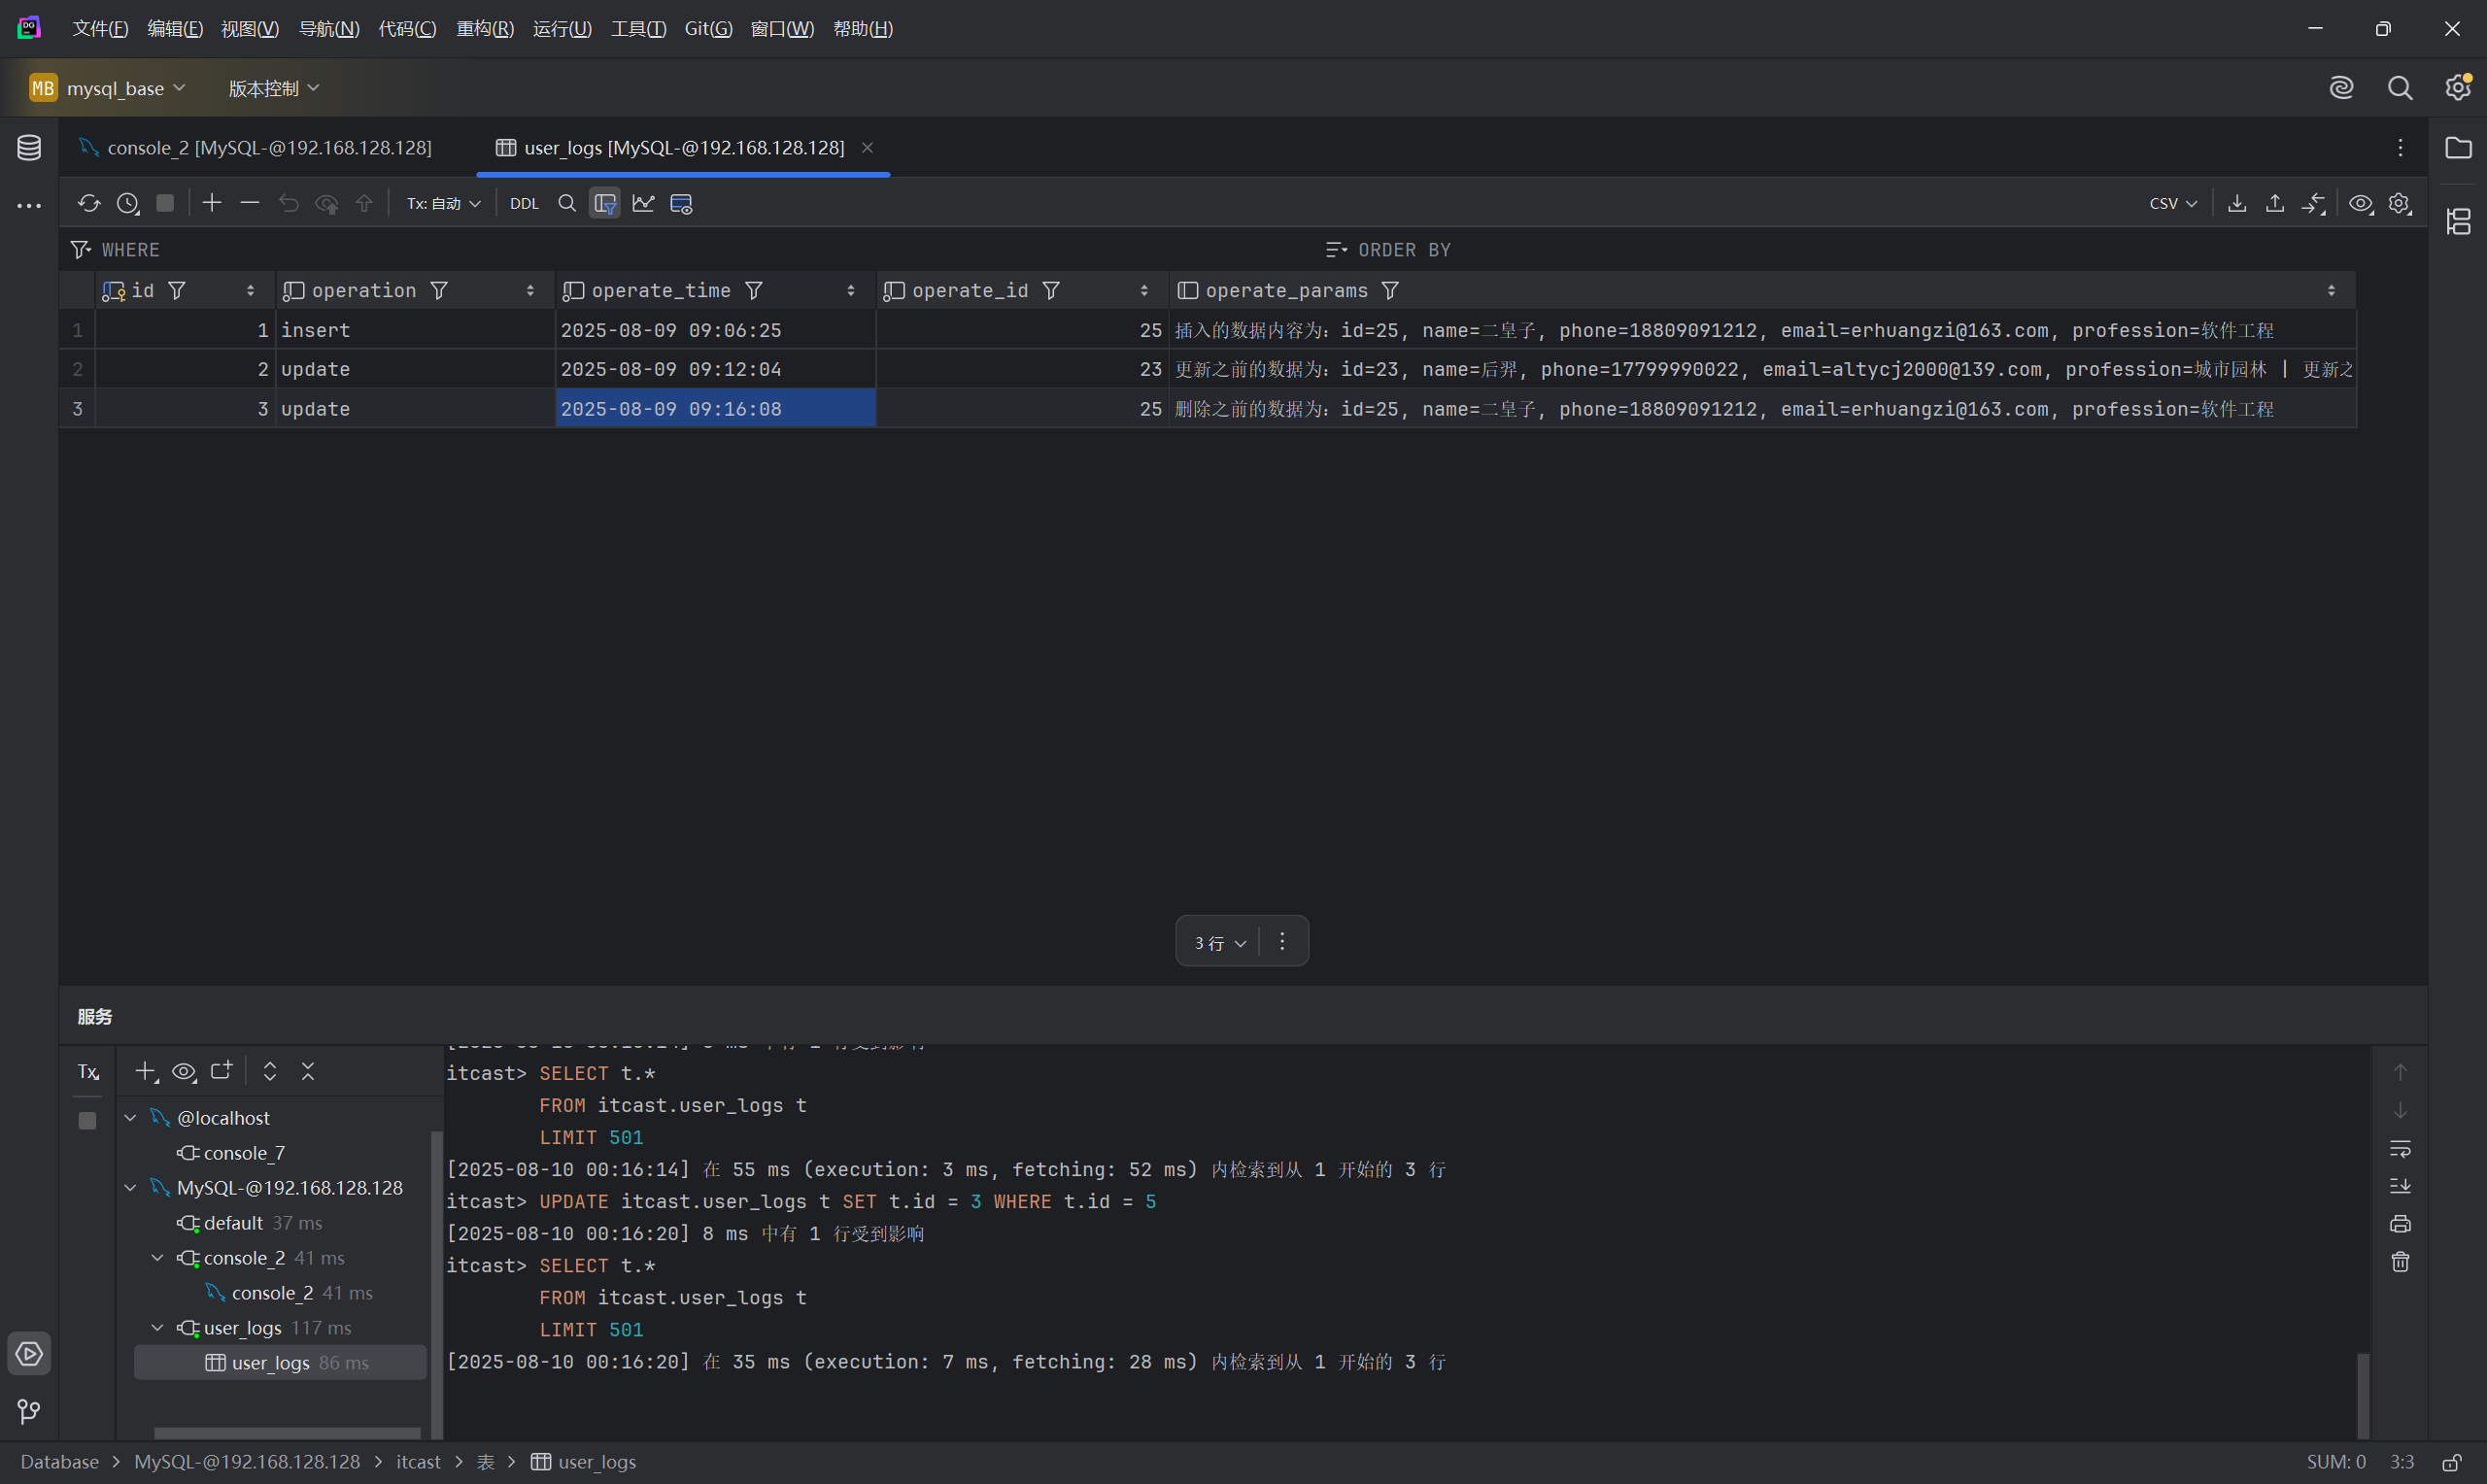Open the Tx auto transaction mode dropdown

coord(443,203)
